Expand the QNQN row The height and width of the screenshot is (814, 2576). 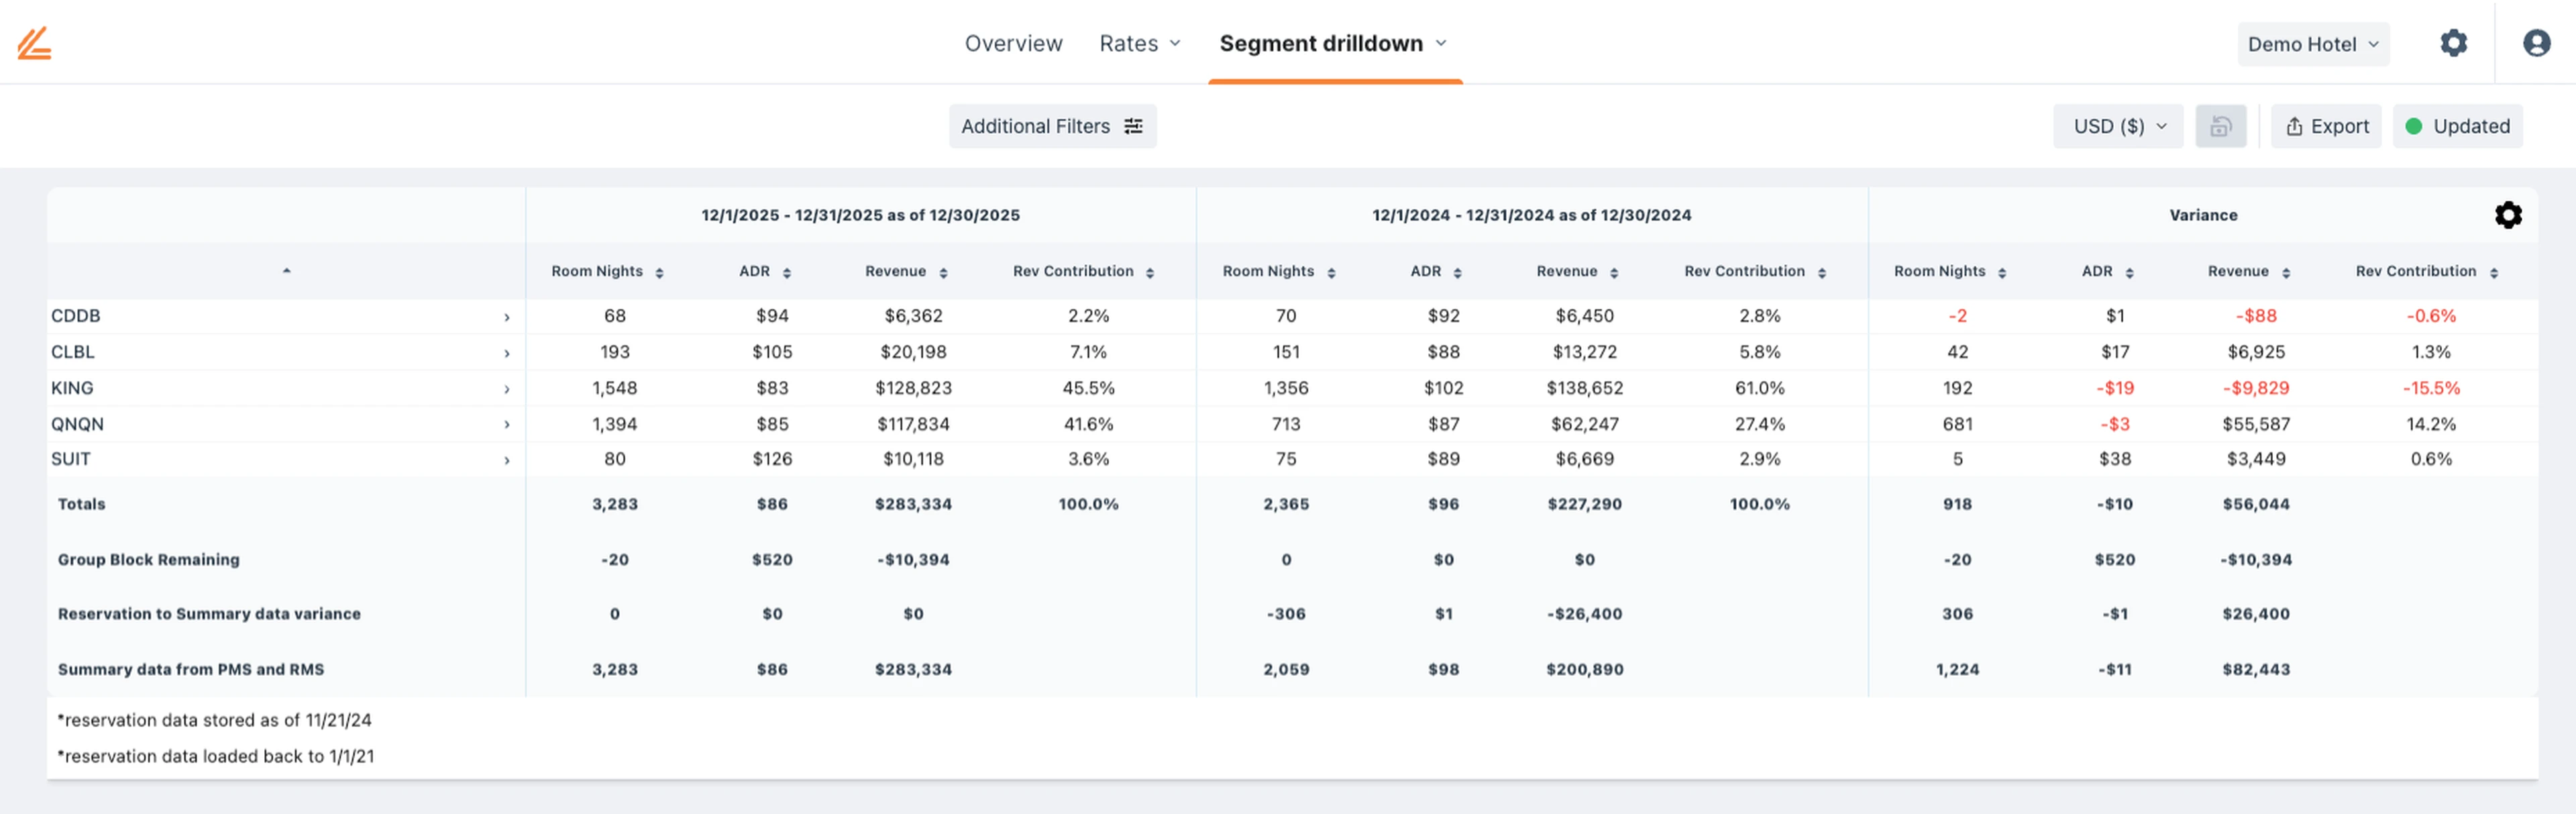[506, 425]
